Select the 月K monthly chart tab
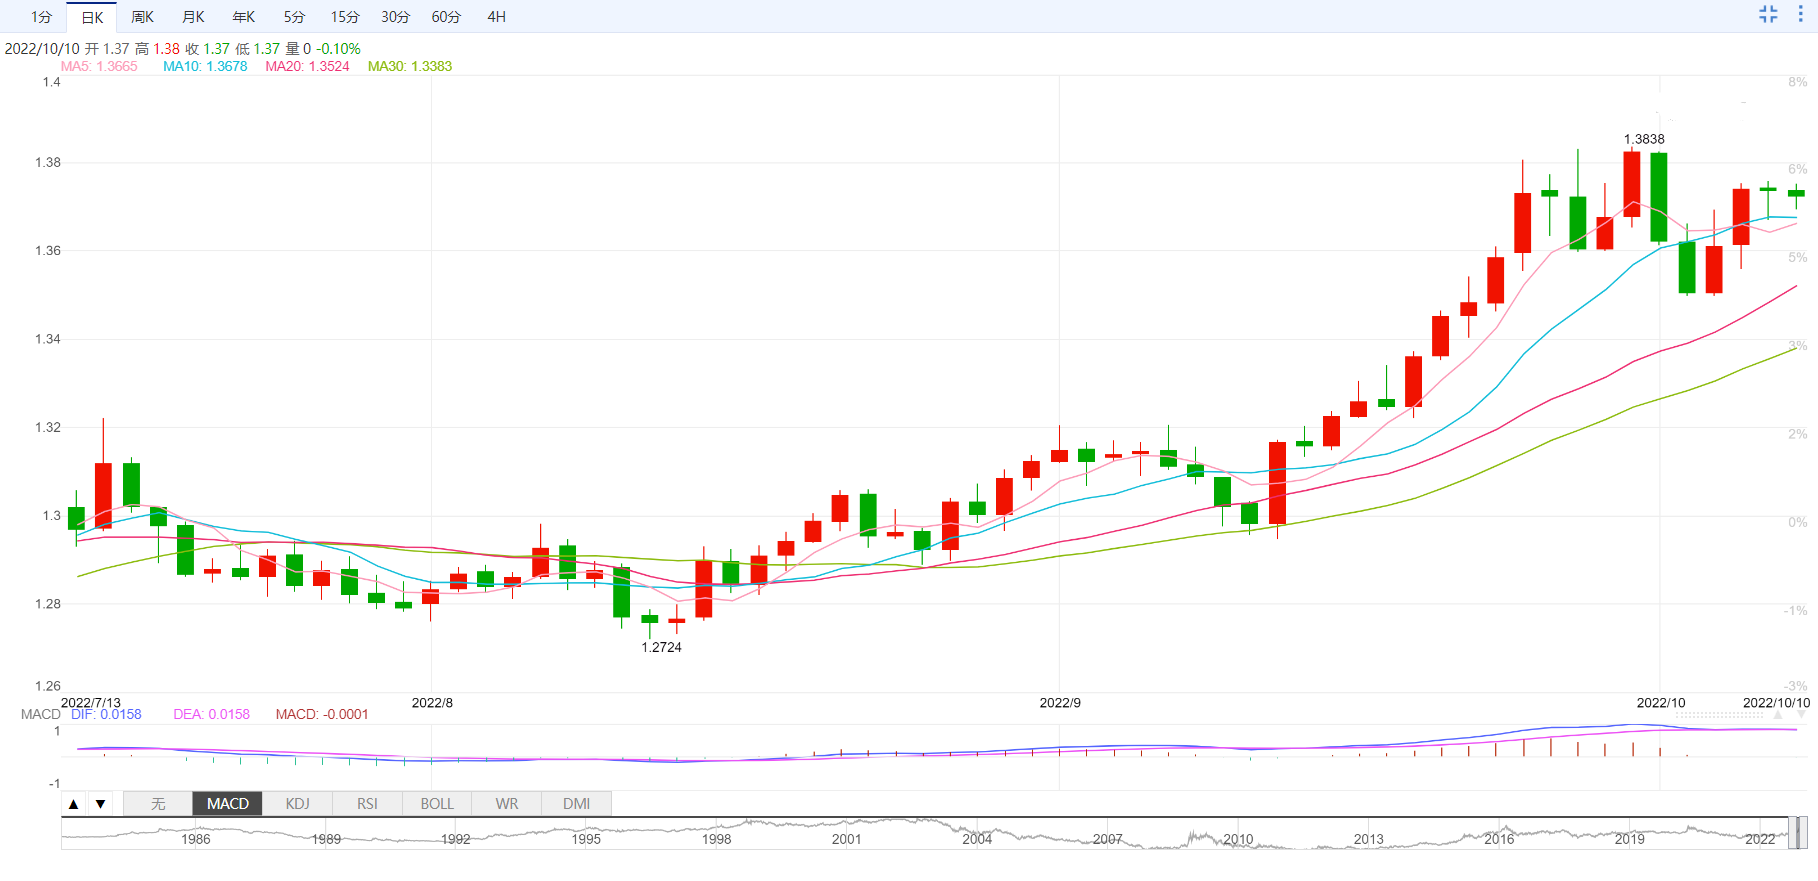Image resolution: width=1818 pixels, height=881 pixels. [193, 17]
